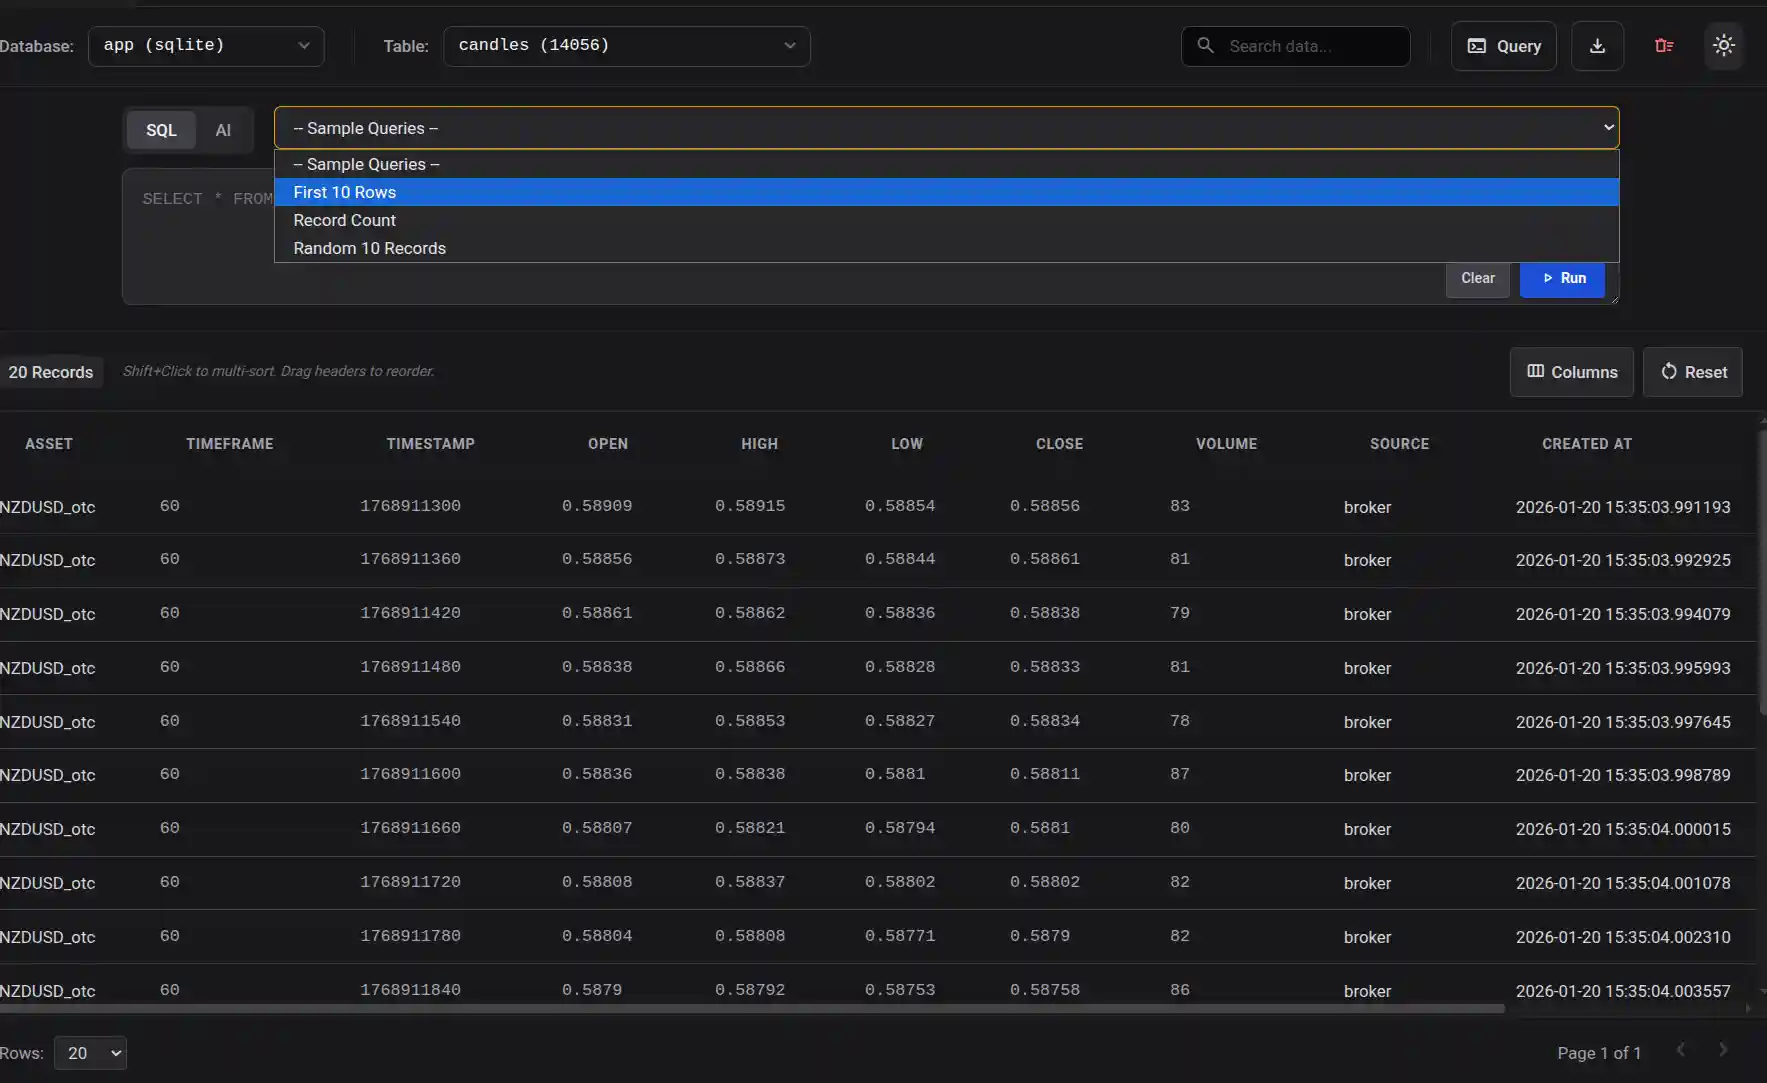Screen dimensions: 1767x1083
Task: Toggle light theme with the sun icon
Action: (x=1724, y=45)
